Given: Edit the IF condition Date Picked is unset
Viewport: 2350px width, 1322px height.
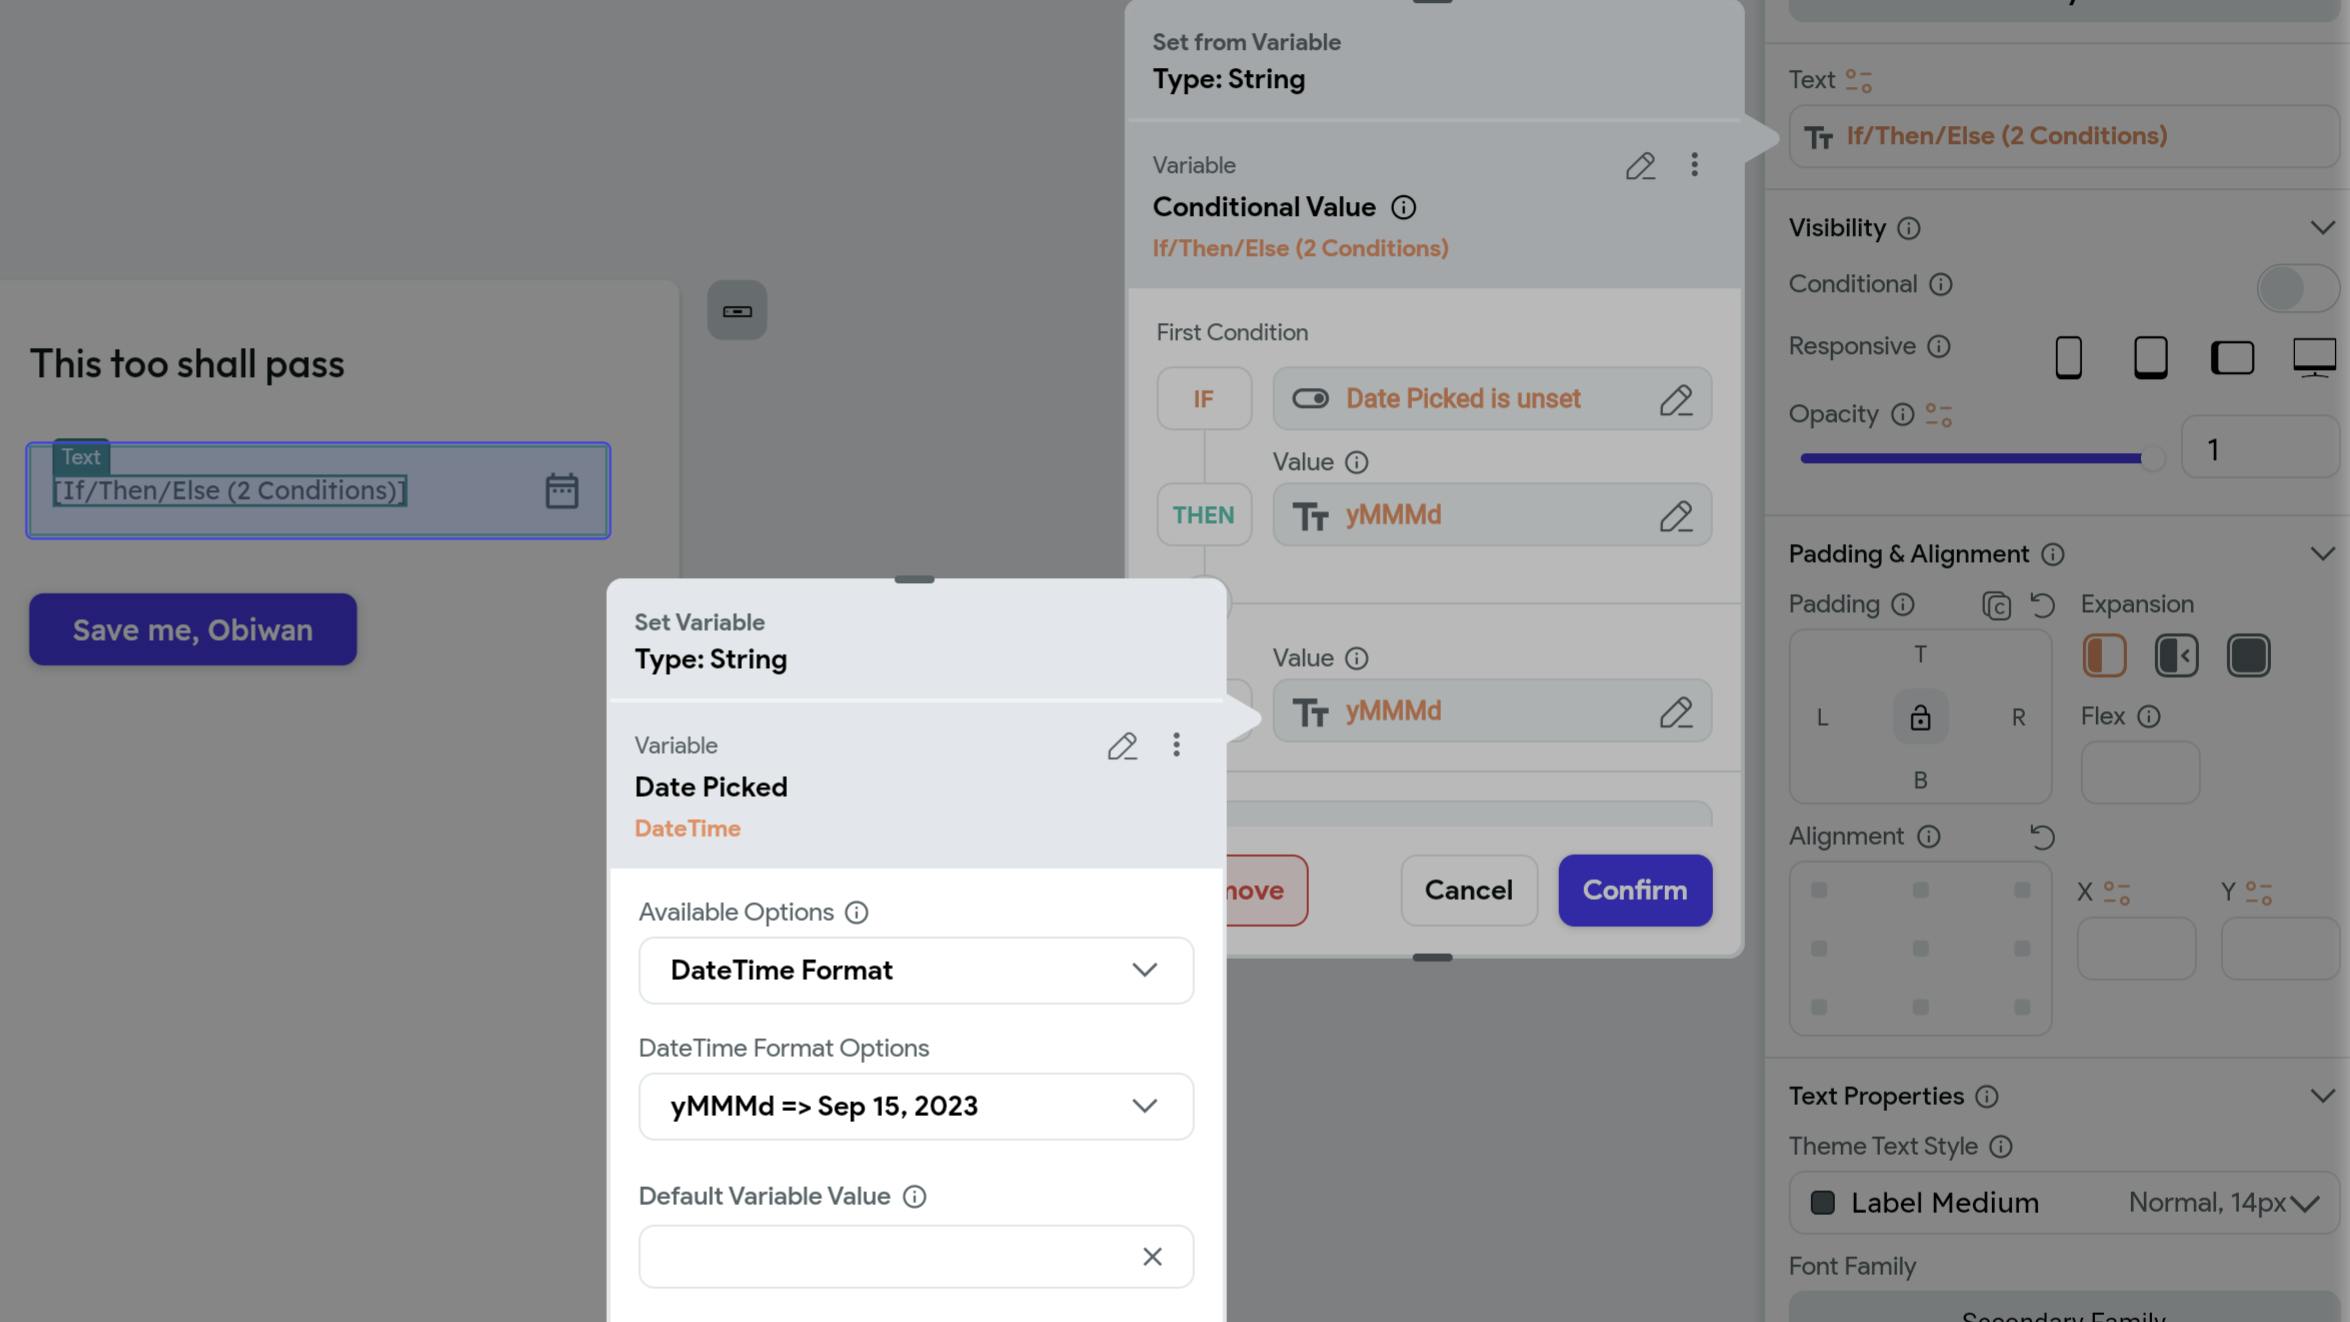Looking at the screenshot, I should [x=1676, y=400].
